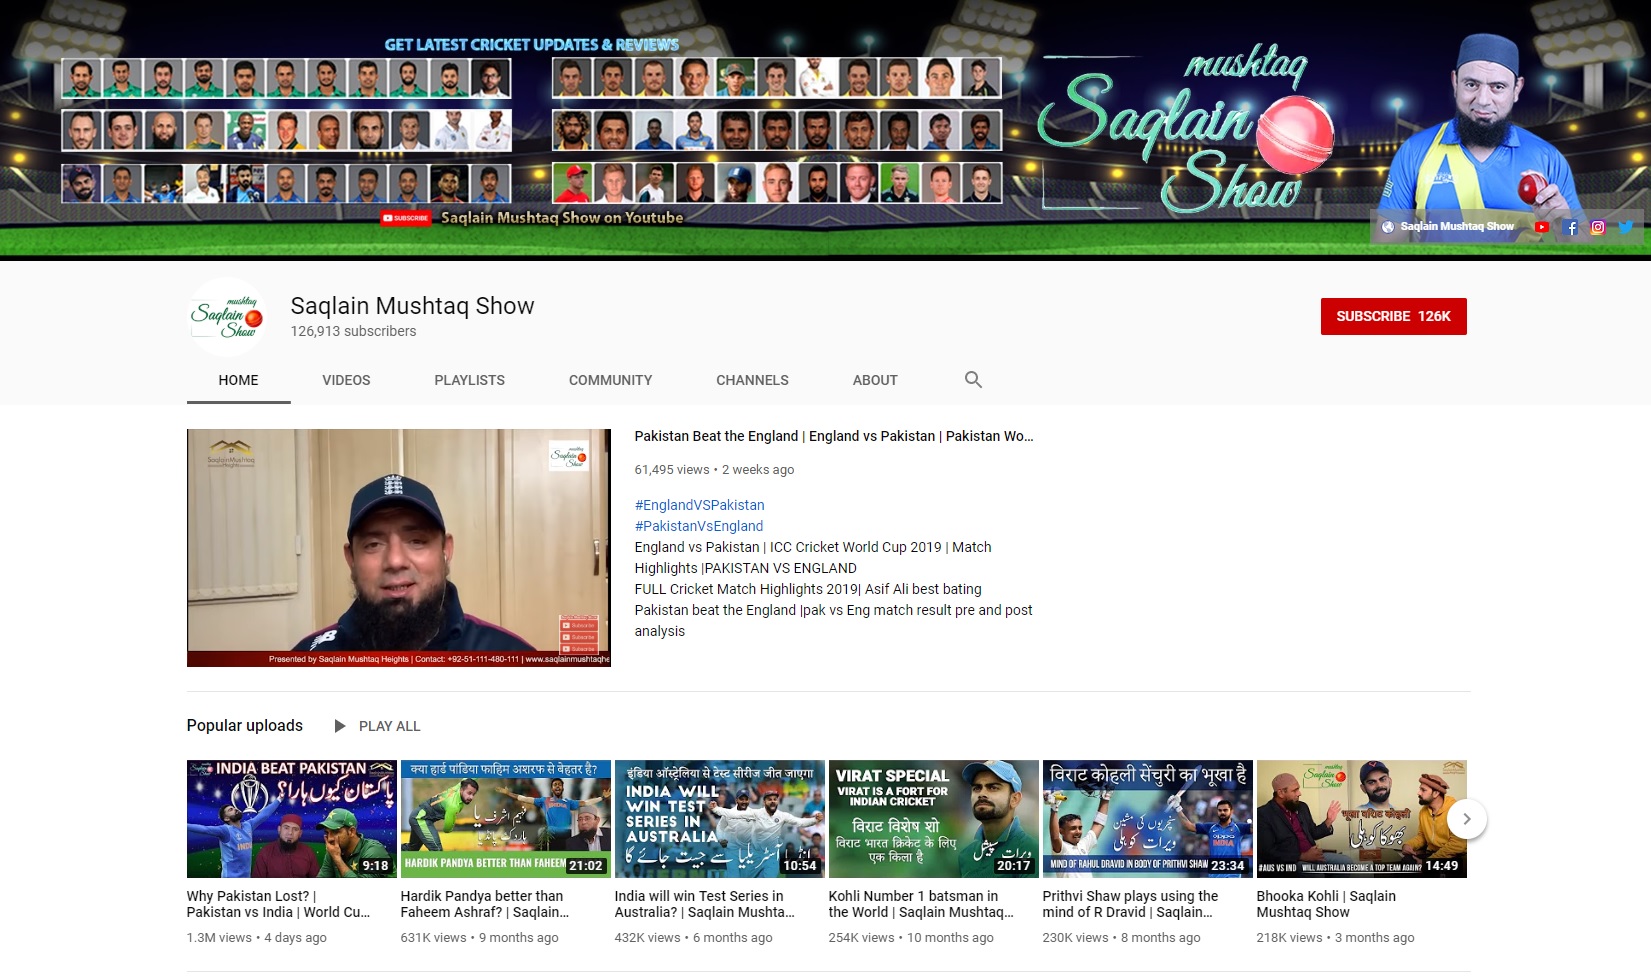The width and height of the screenshot is (1651, 977).
Task: Click the Play All triangle icon
Action: point(340,726)
